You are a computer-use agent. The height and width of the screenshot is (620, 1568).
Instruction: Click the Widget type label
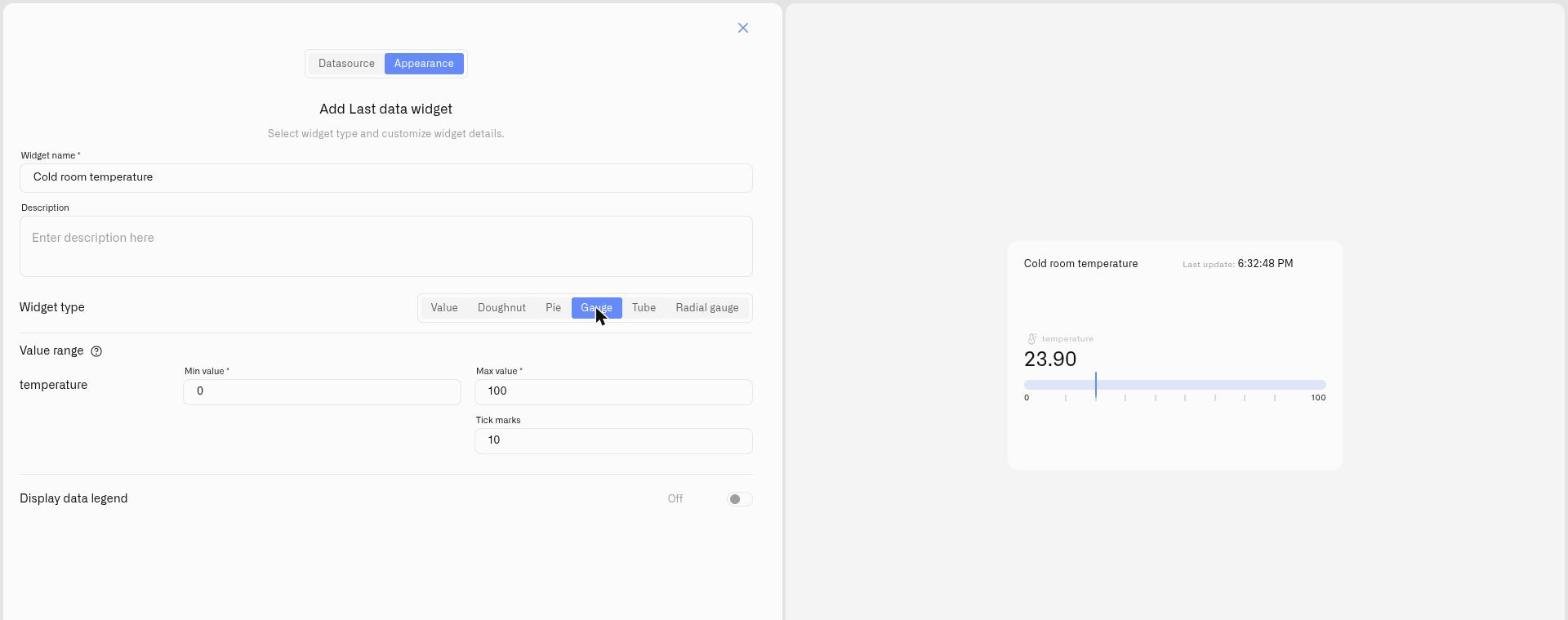point(52,308)
